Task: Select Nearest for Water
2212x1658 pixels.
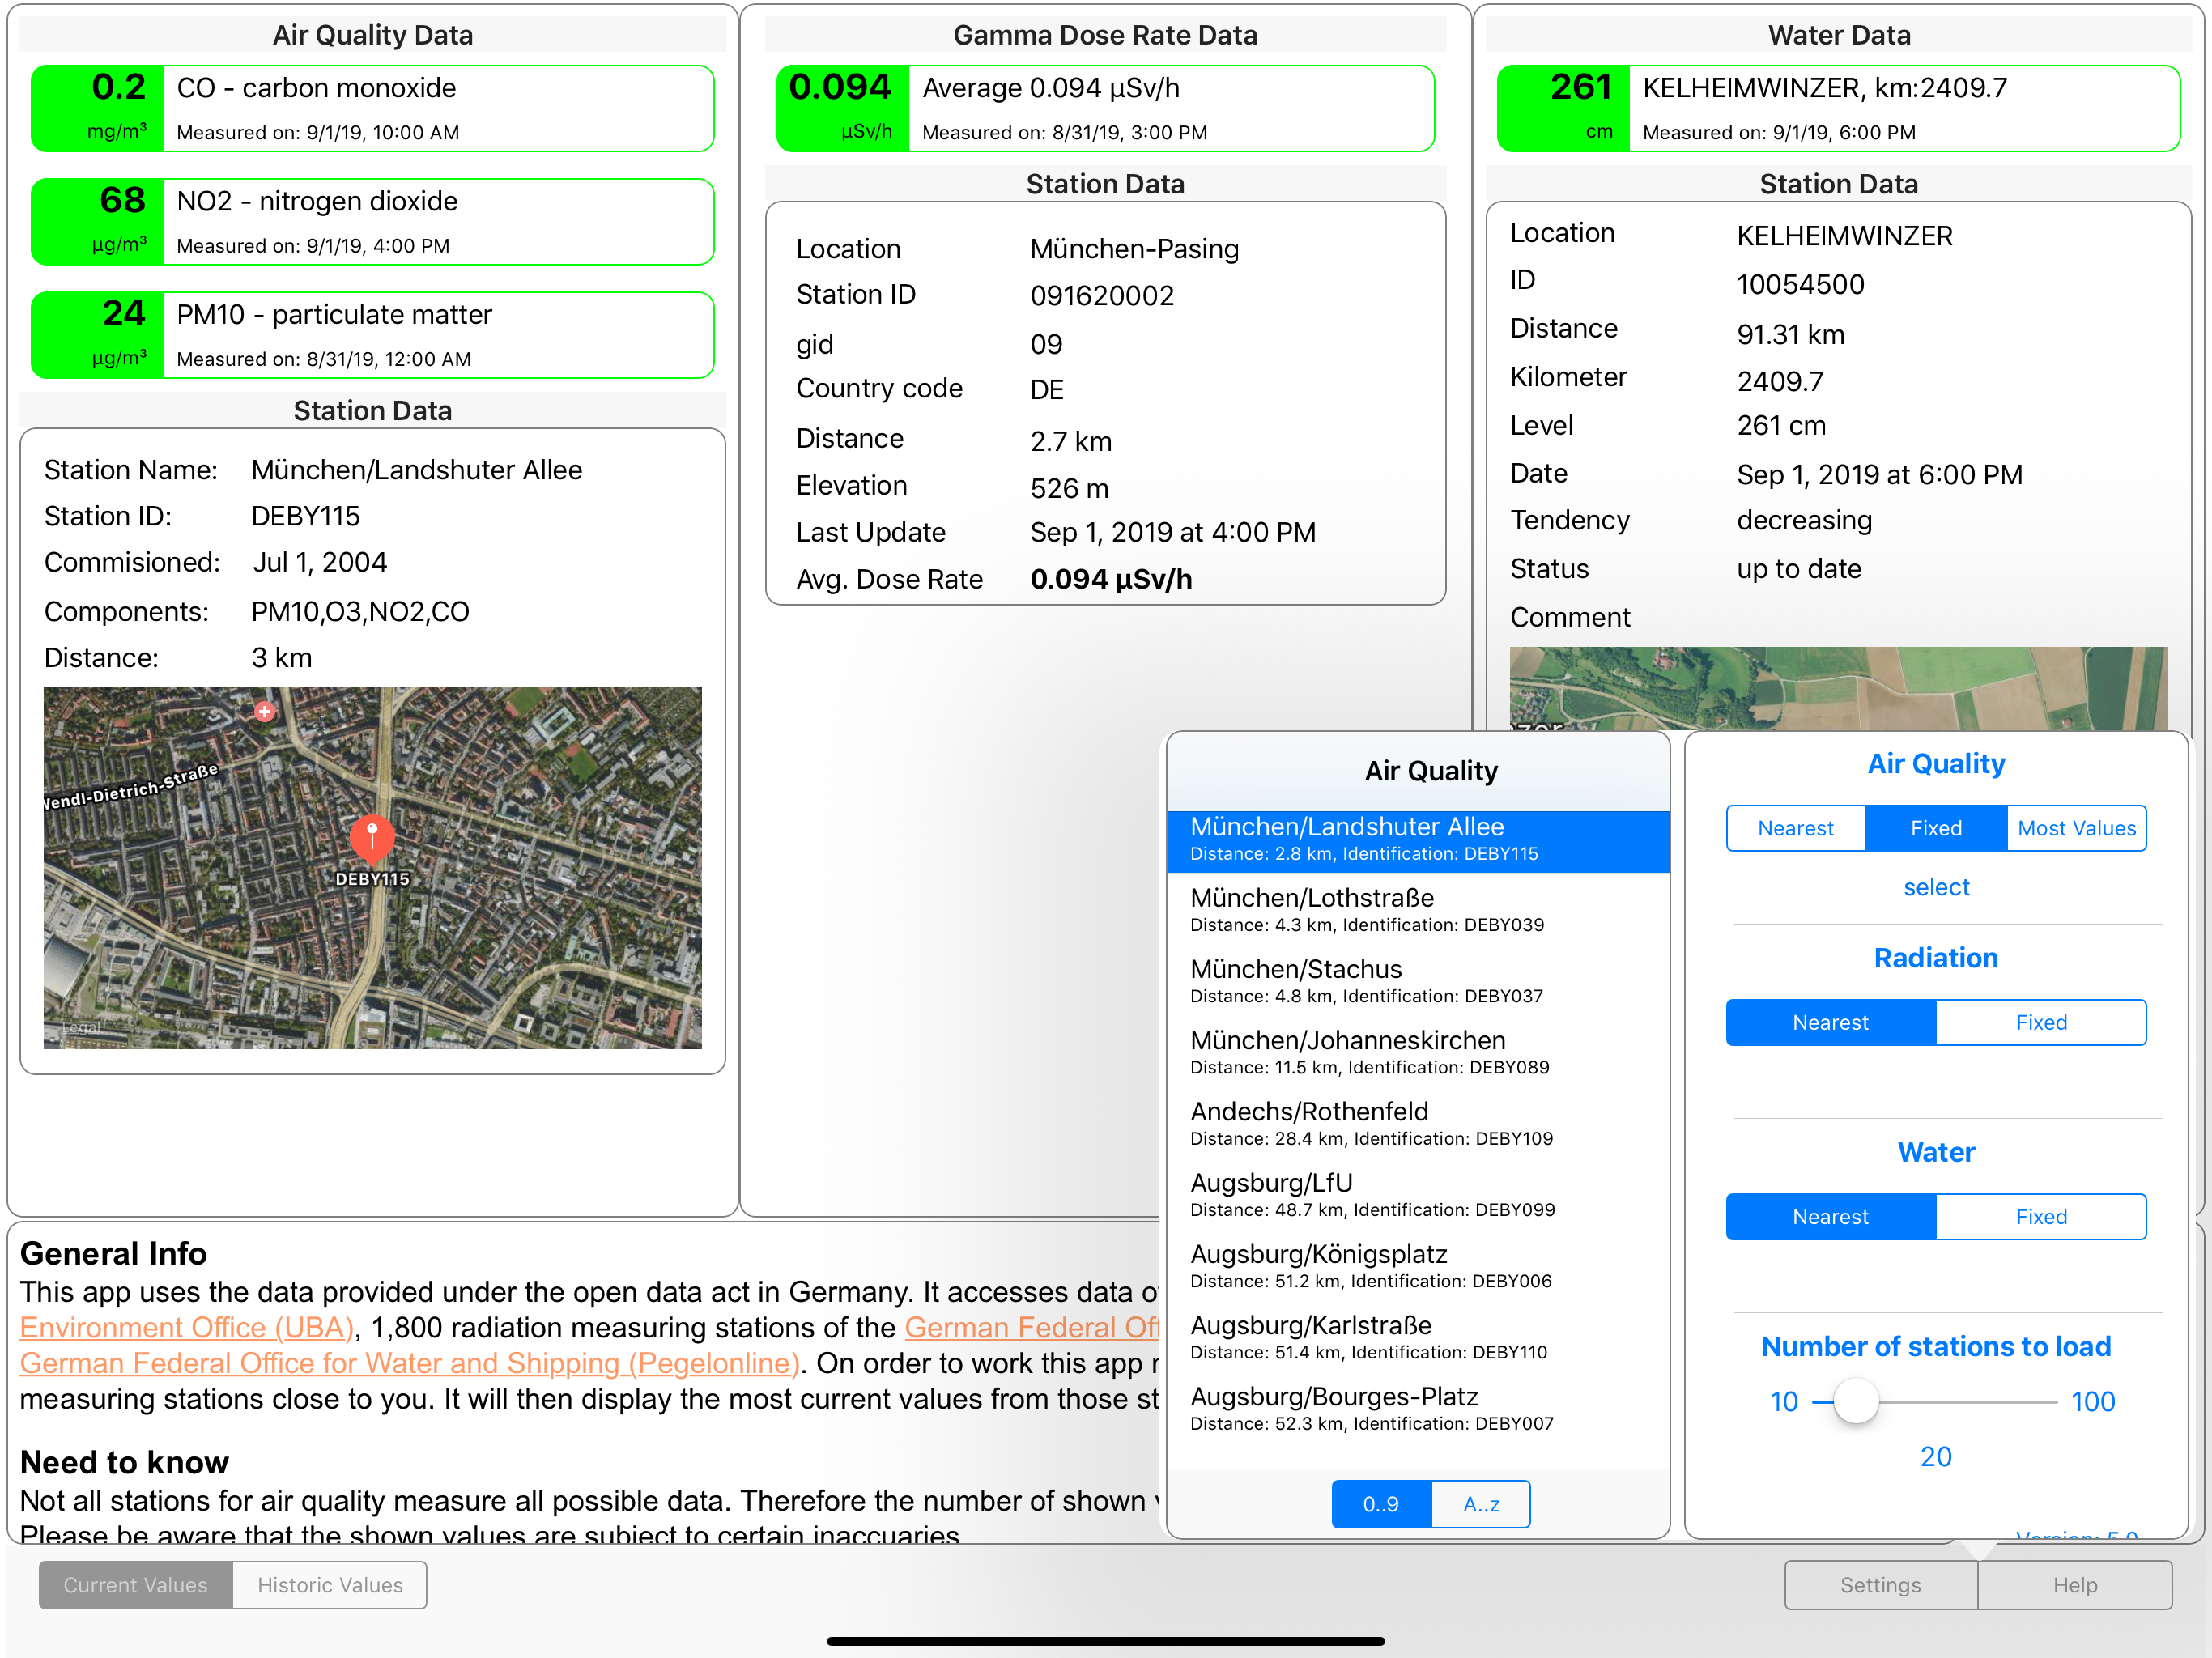Action: (x=1830, y=1216)
